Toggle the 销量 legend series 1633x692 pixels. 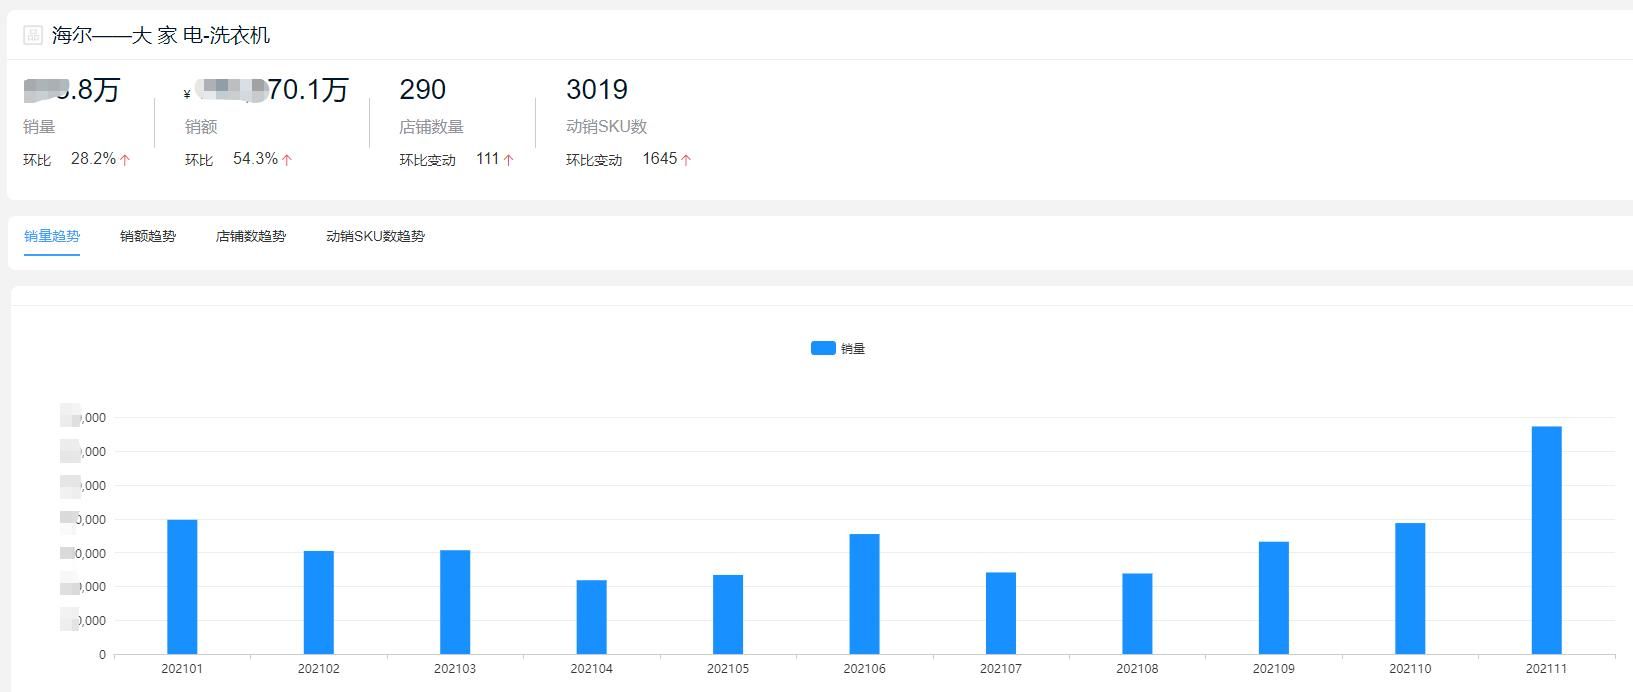pyautogui.click(x=838, y=348)
